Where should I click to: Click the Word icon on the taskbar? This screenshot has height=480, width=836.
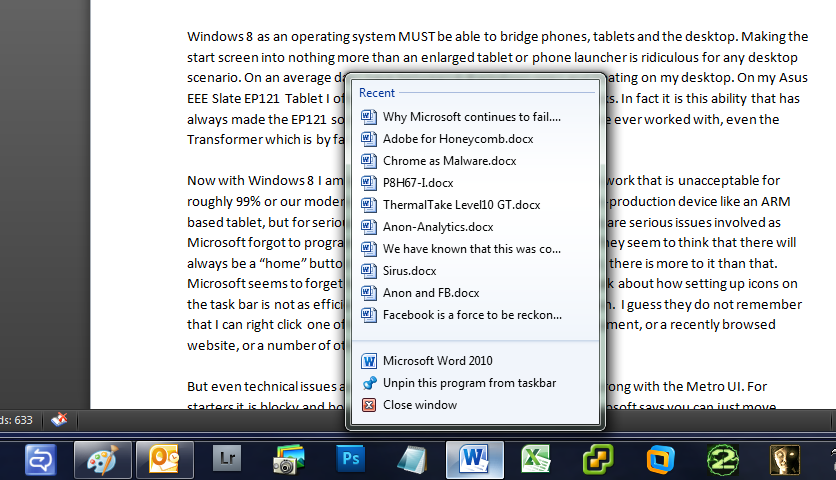(475, 460)
